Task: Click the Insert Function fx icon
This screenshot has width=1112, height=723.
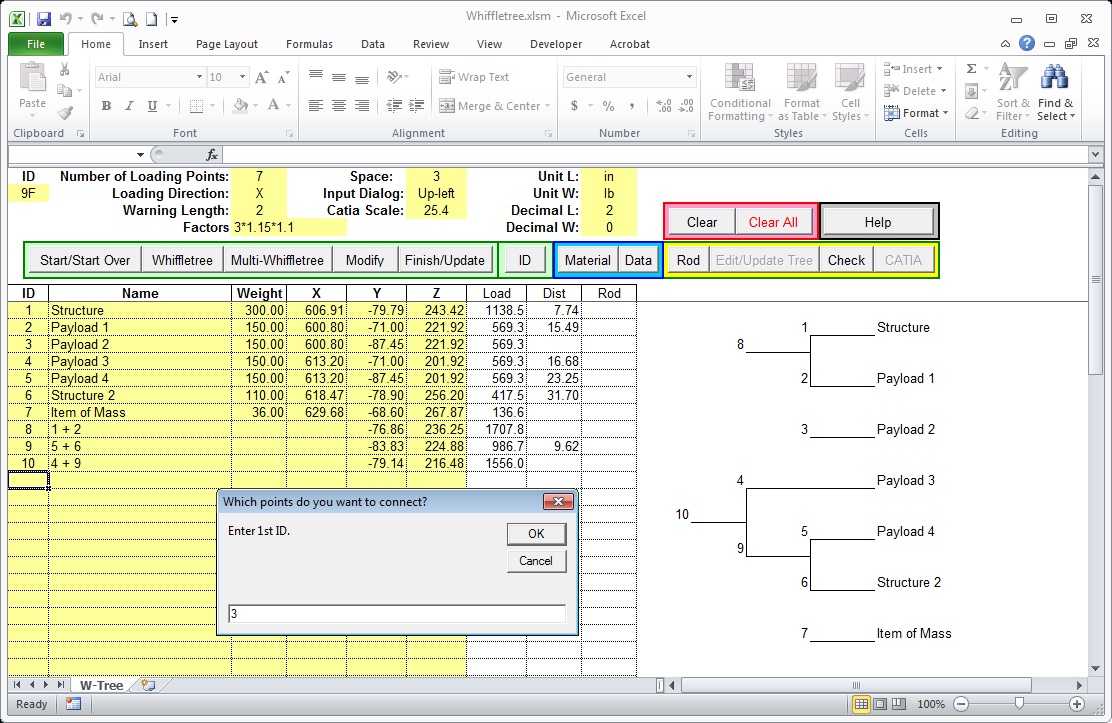Action: coord(211,155)
